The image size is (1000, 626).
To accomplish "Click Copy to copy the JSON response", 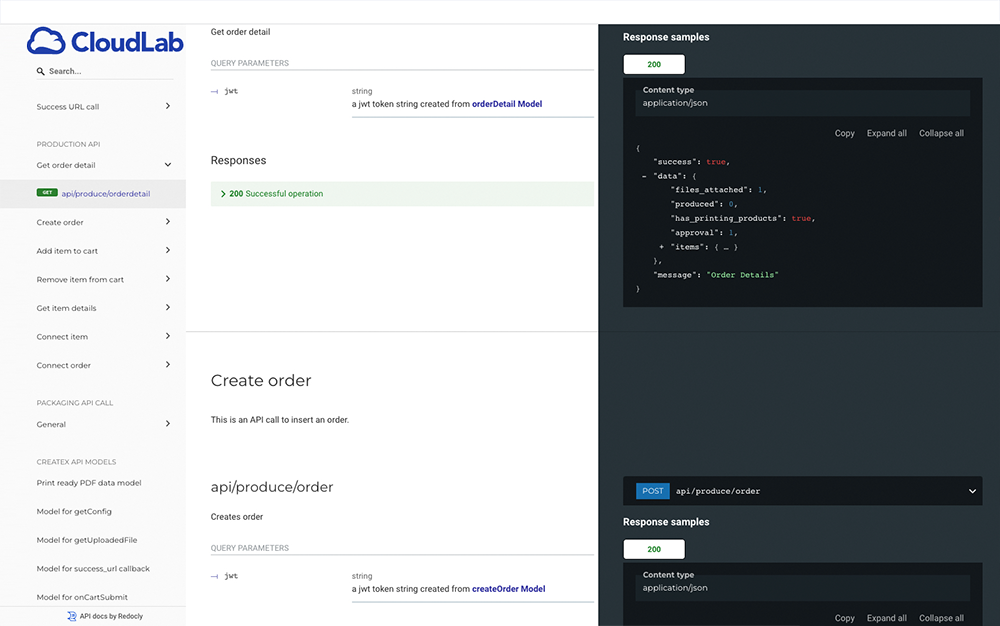I will coord(844,133).
